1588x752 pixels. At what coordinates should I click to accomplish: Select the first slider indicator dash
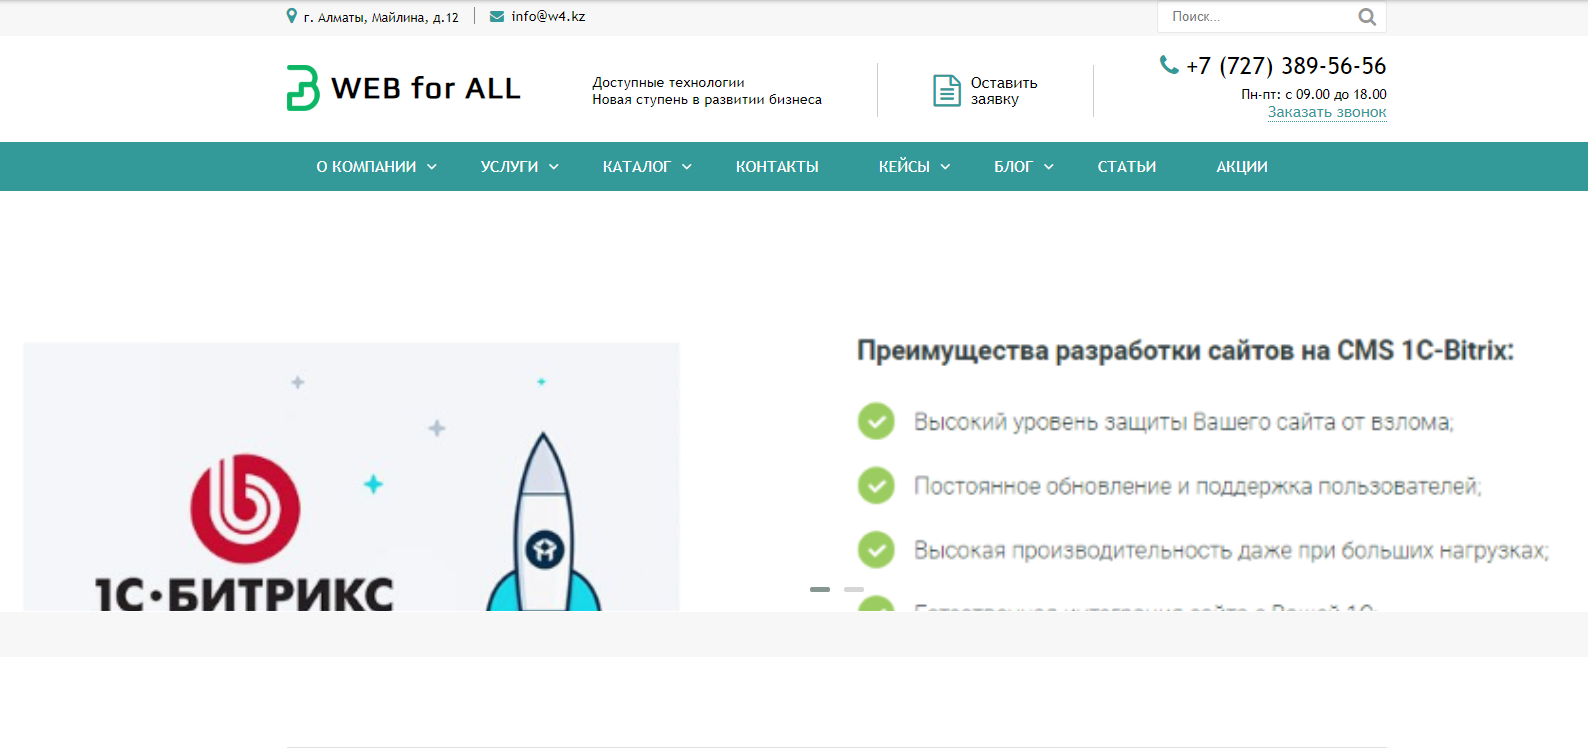[820, 589]
